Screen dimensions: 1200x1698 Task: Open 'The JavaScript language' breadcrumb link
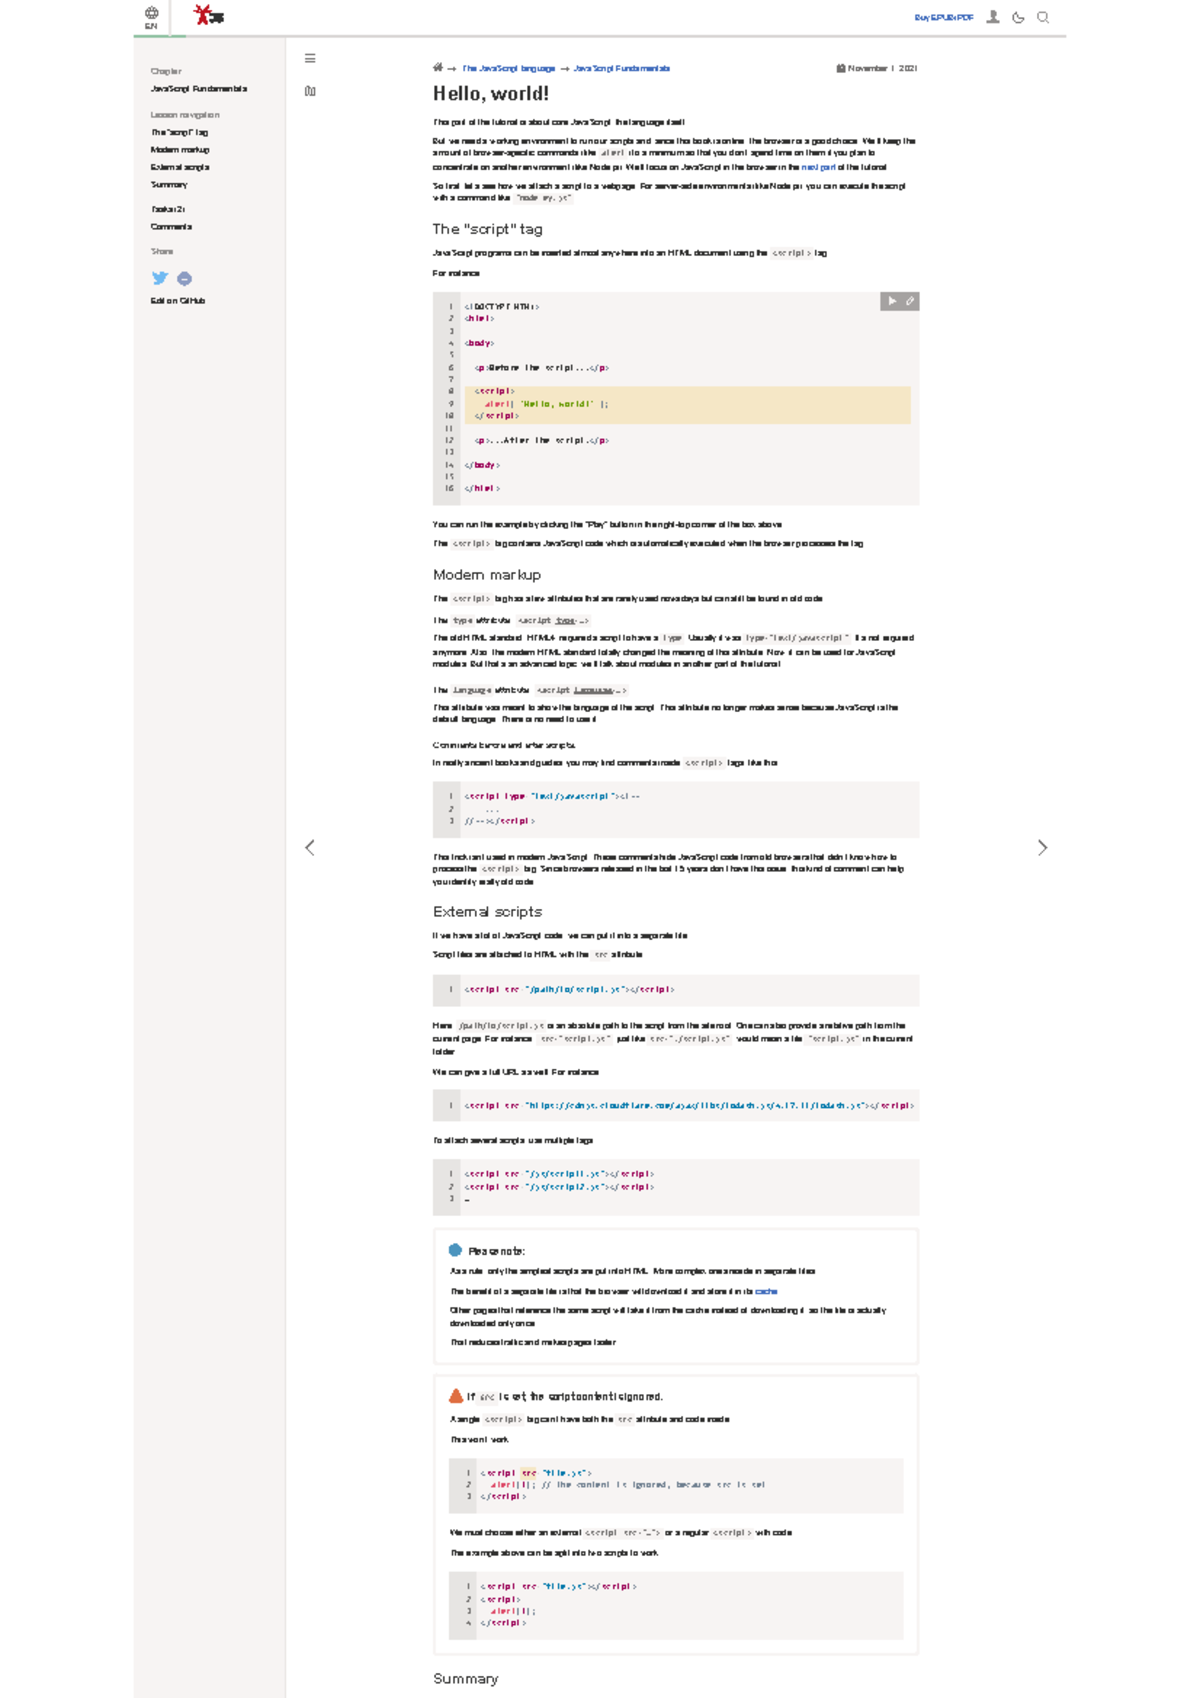(508, 69)
